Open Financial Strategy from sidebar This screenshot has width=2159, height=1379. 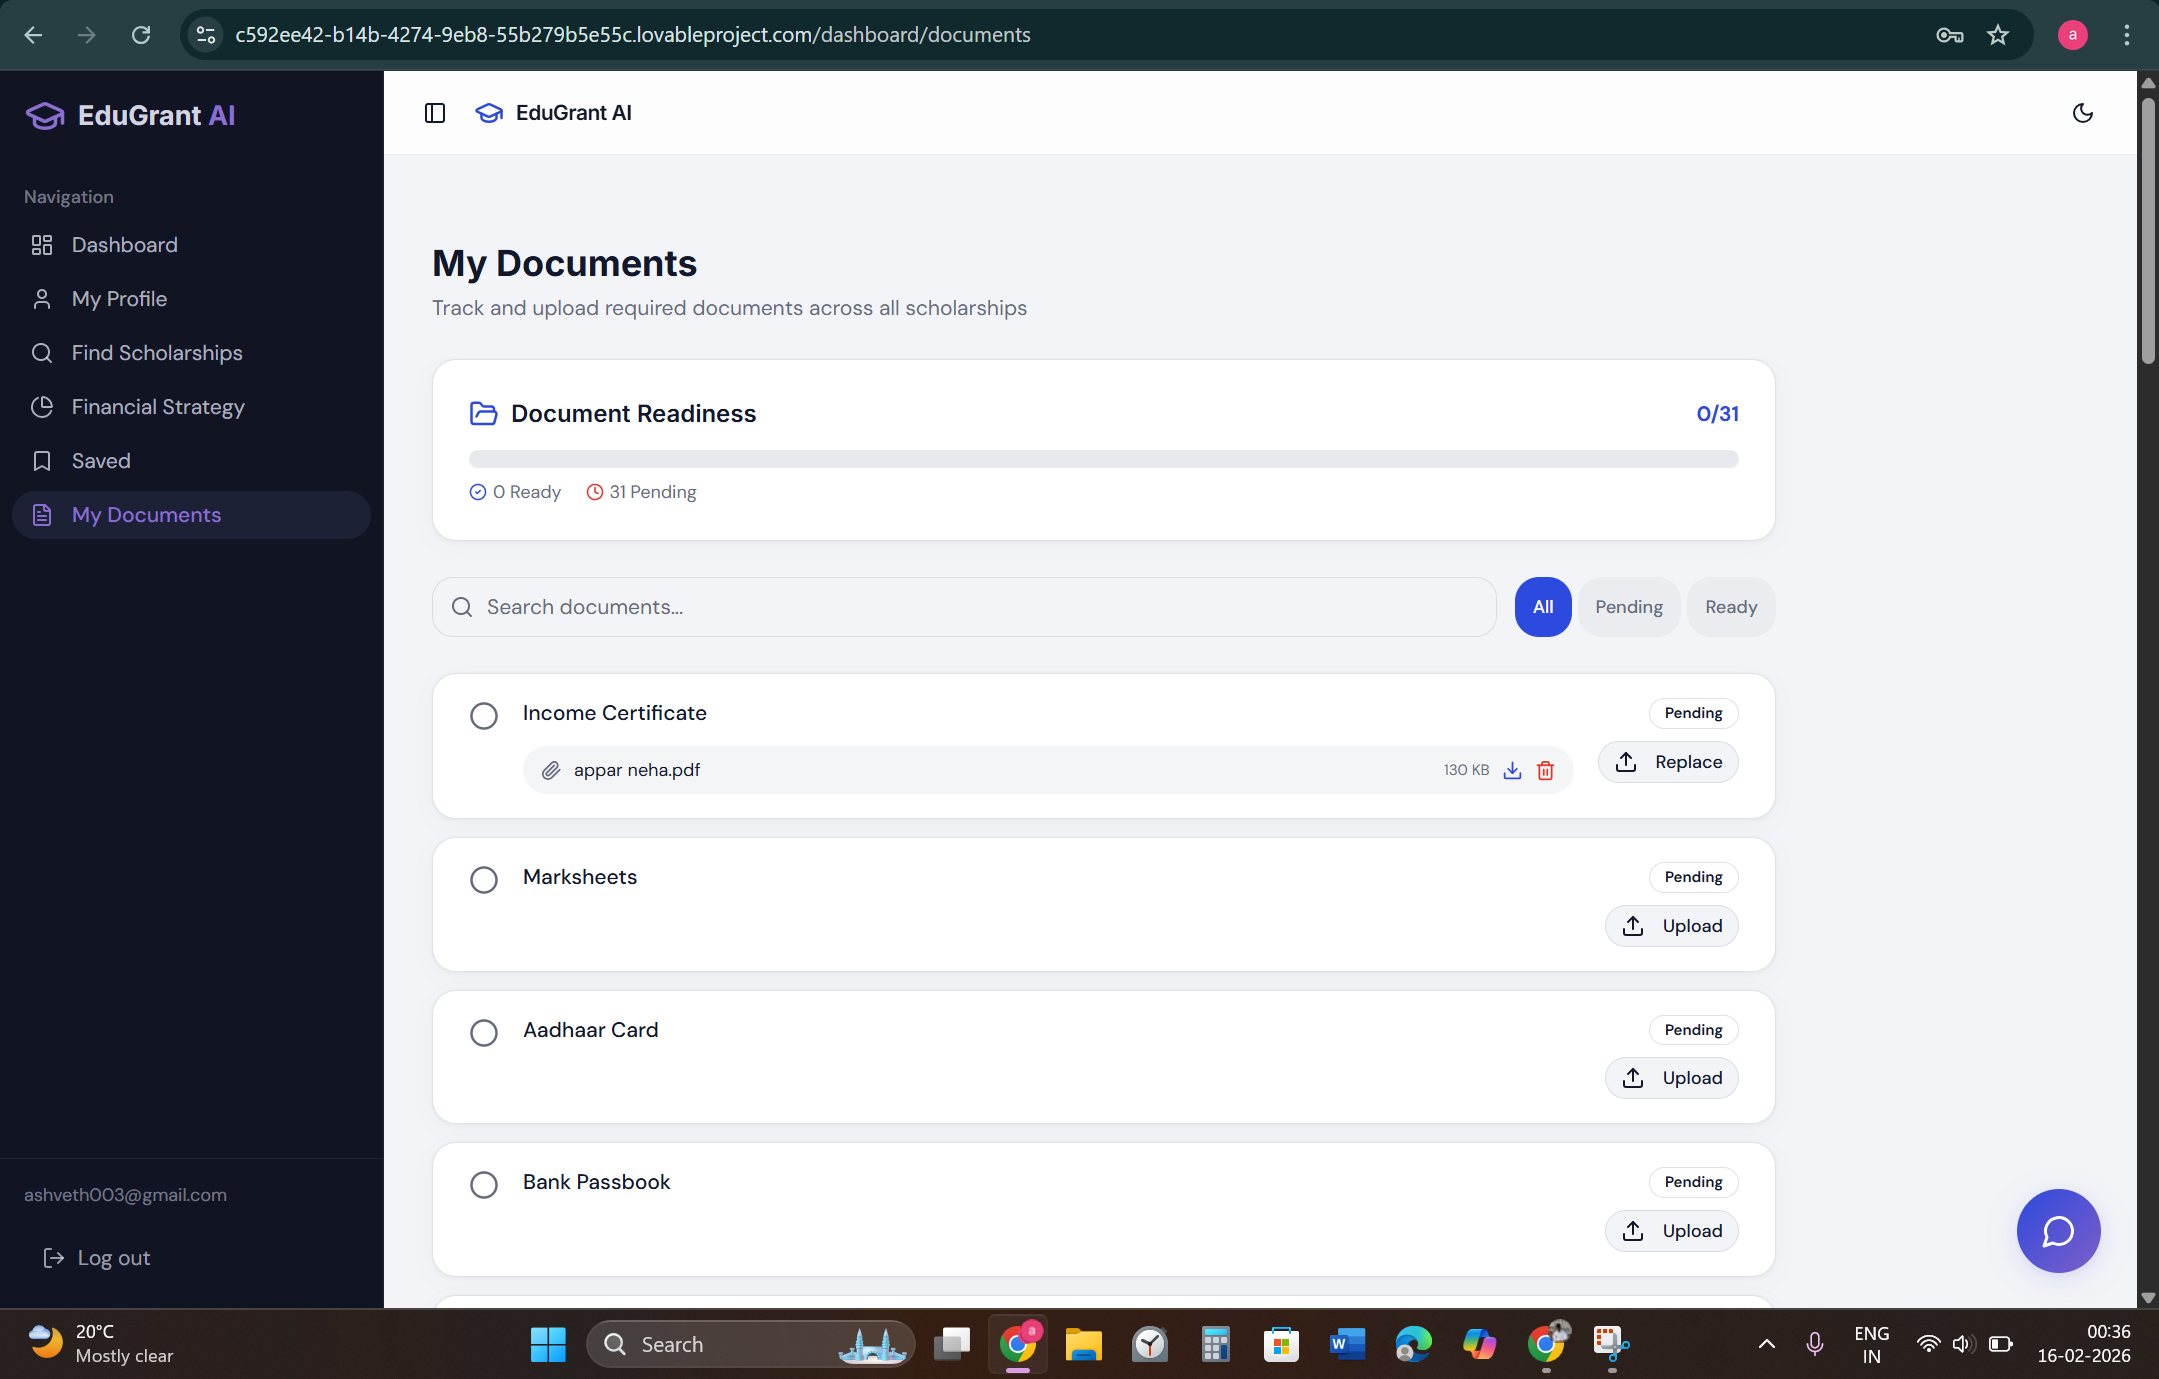point(158,407)
